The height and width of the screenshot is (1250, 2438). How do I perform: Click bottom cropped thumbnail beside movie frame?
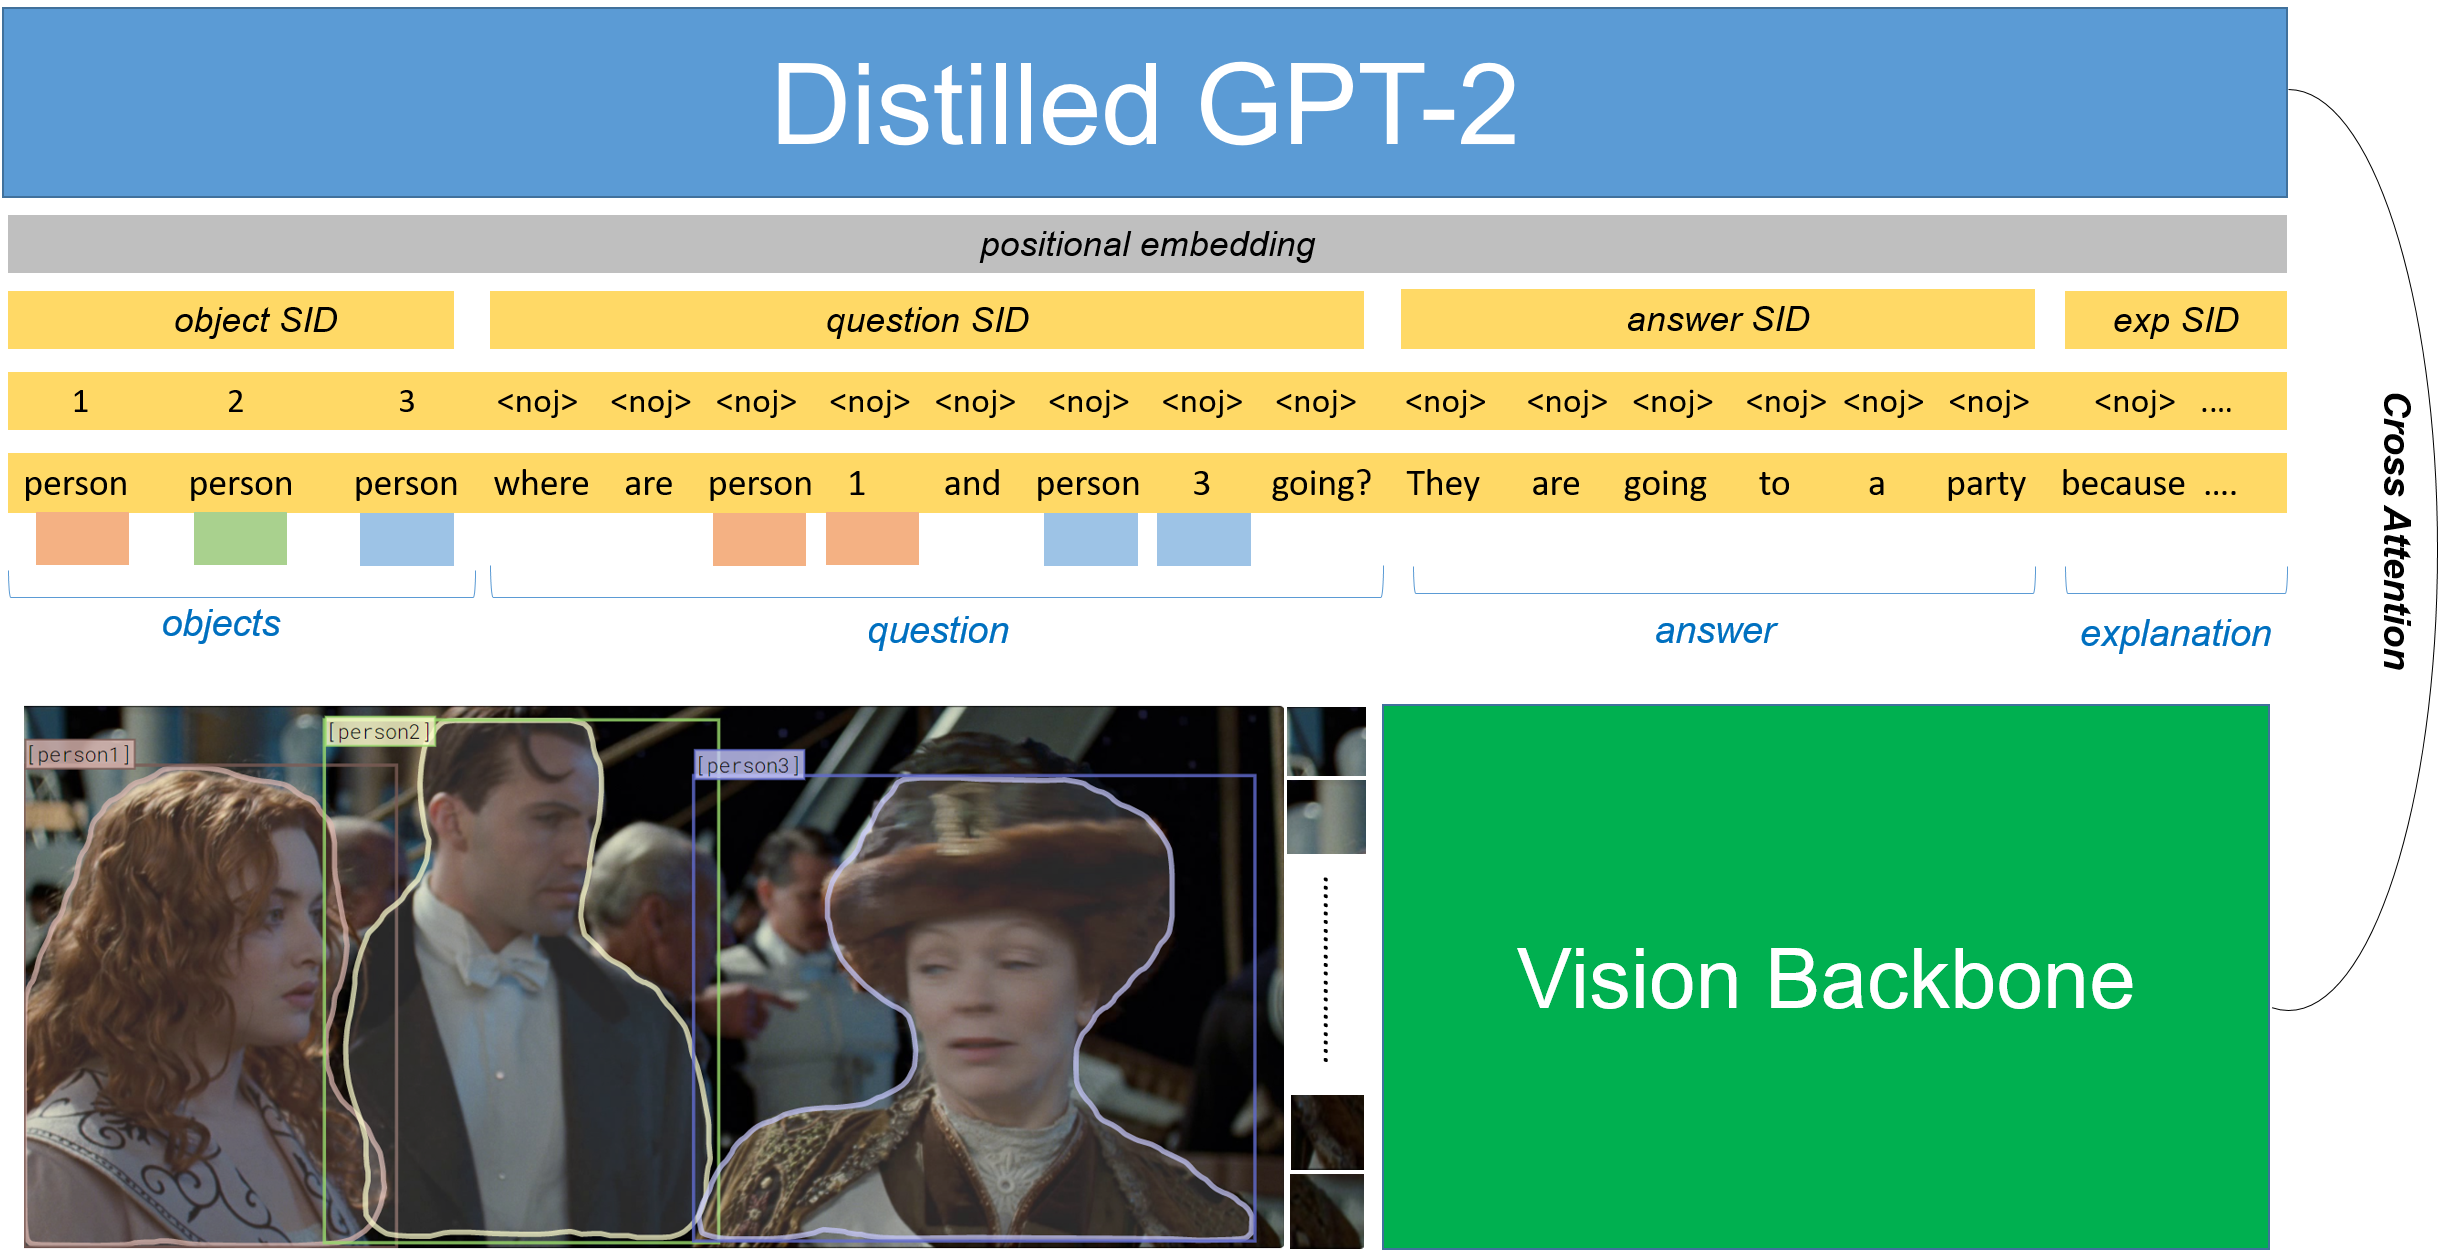click(x=1326, y=1212)
